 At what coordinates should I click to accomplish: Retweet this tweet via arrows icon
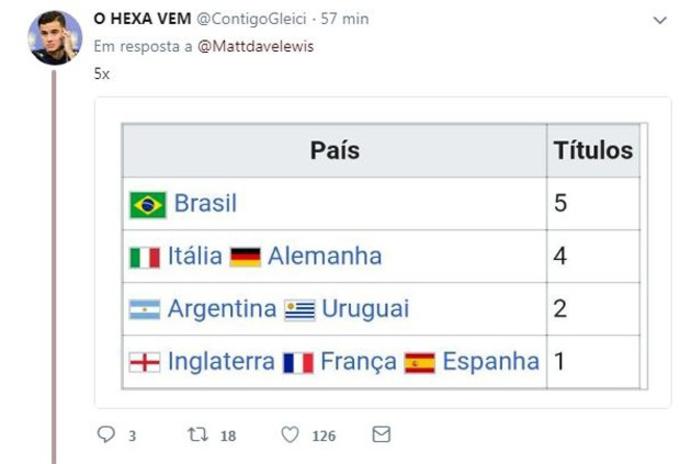197,435
